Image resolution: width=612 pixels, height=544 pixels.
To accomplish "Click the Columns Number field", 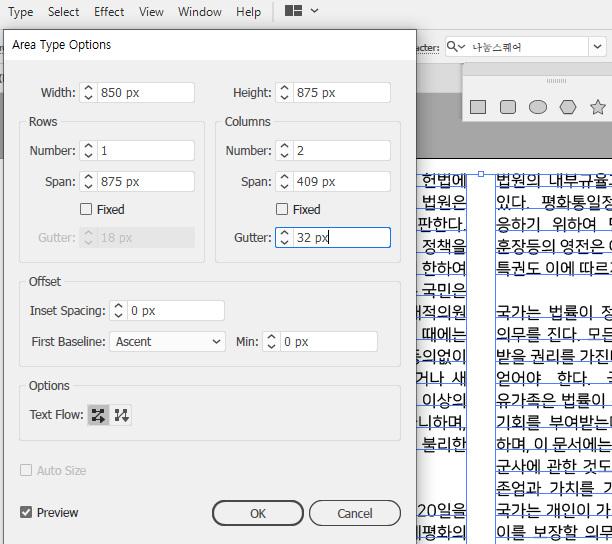I will pos(342,151).
